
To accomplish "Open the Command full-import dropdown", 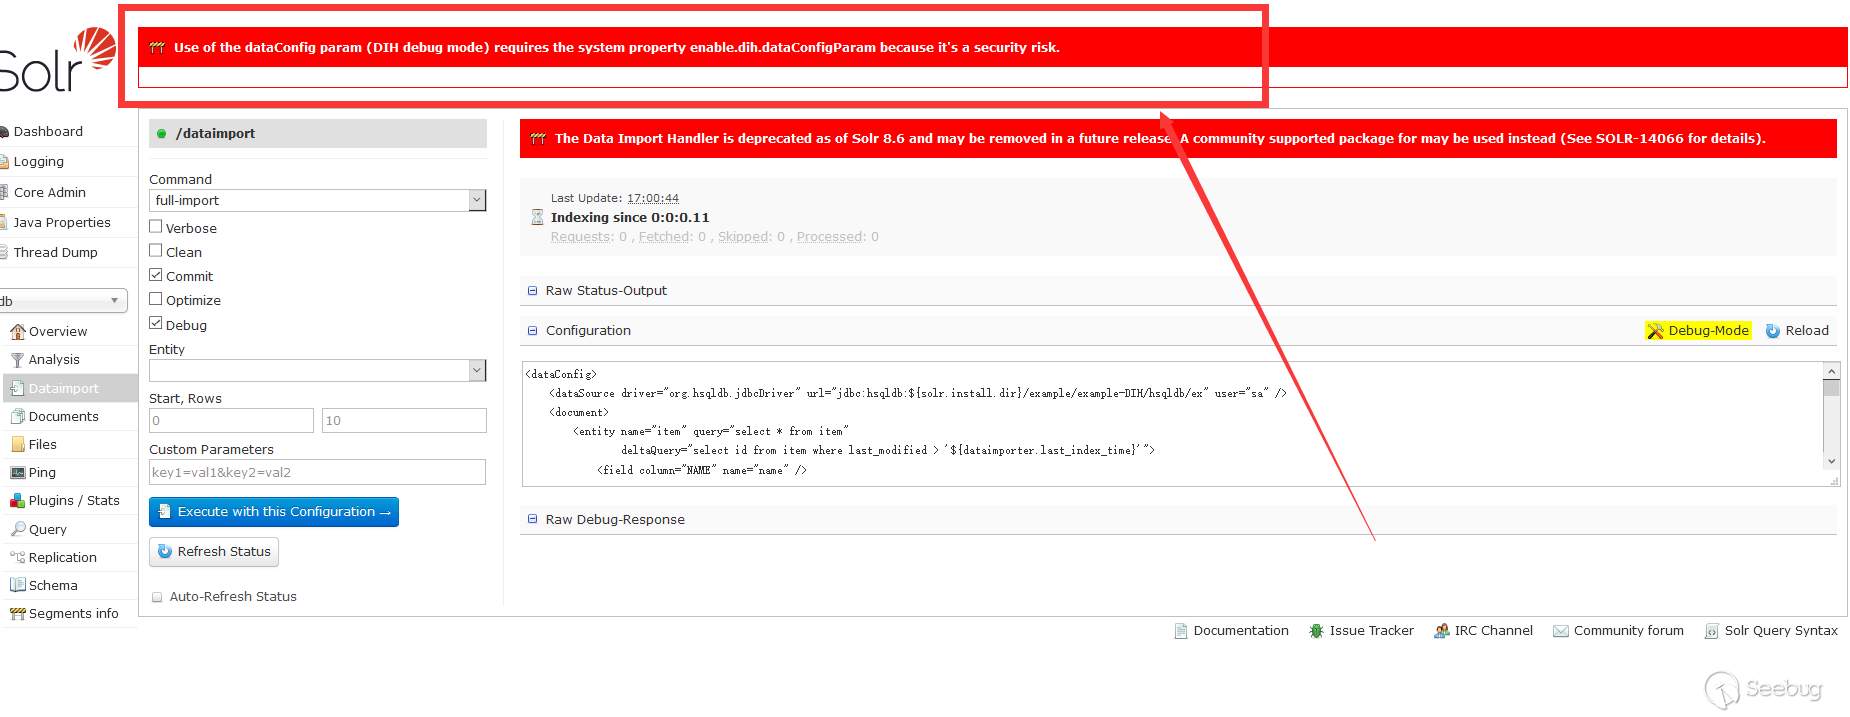I will pos(318,200).
